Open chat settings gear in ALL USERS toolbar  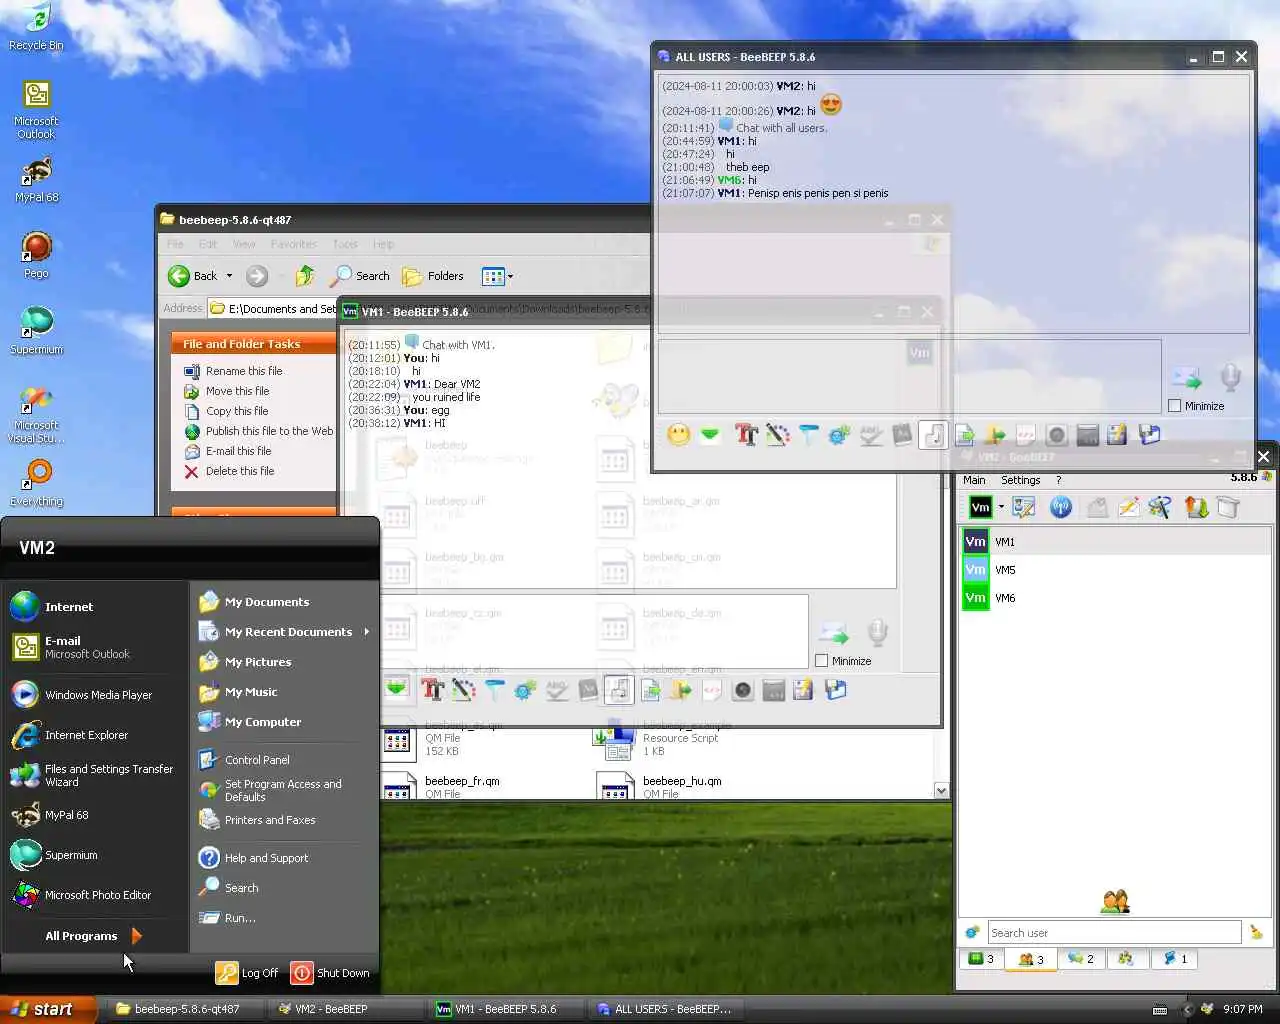[x=840, y=435]
